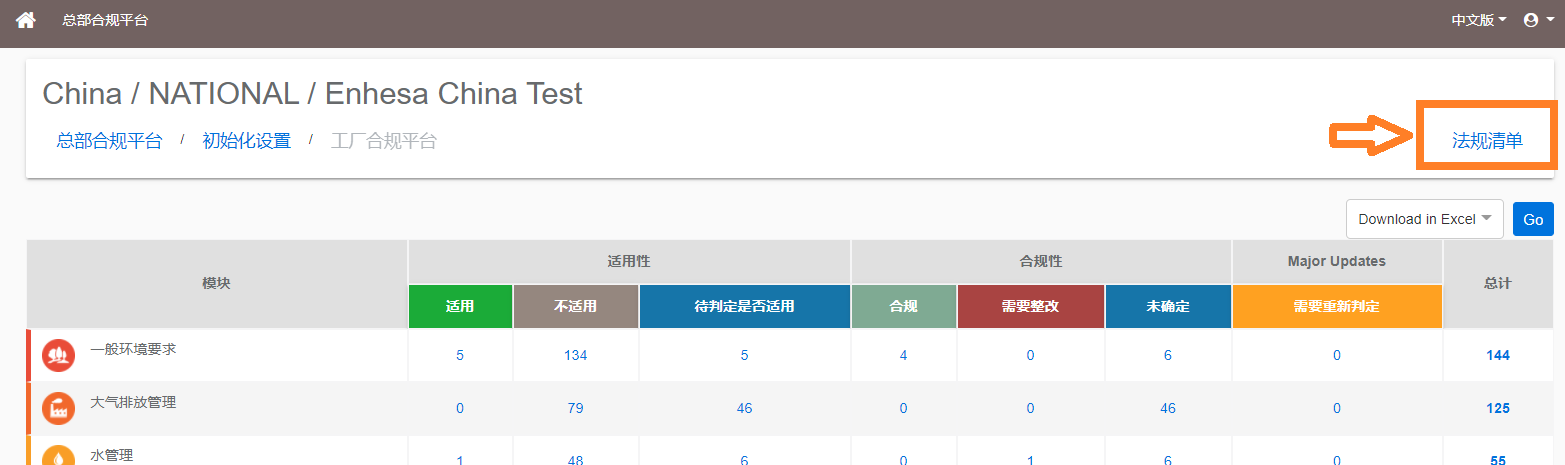Image resolution: width=1565 pixels, height=465 pixels.
Task: Open 初始化设置 breadcrumb link
Action: pos(246,141)
